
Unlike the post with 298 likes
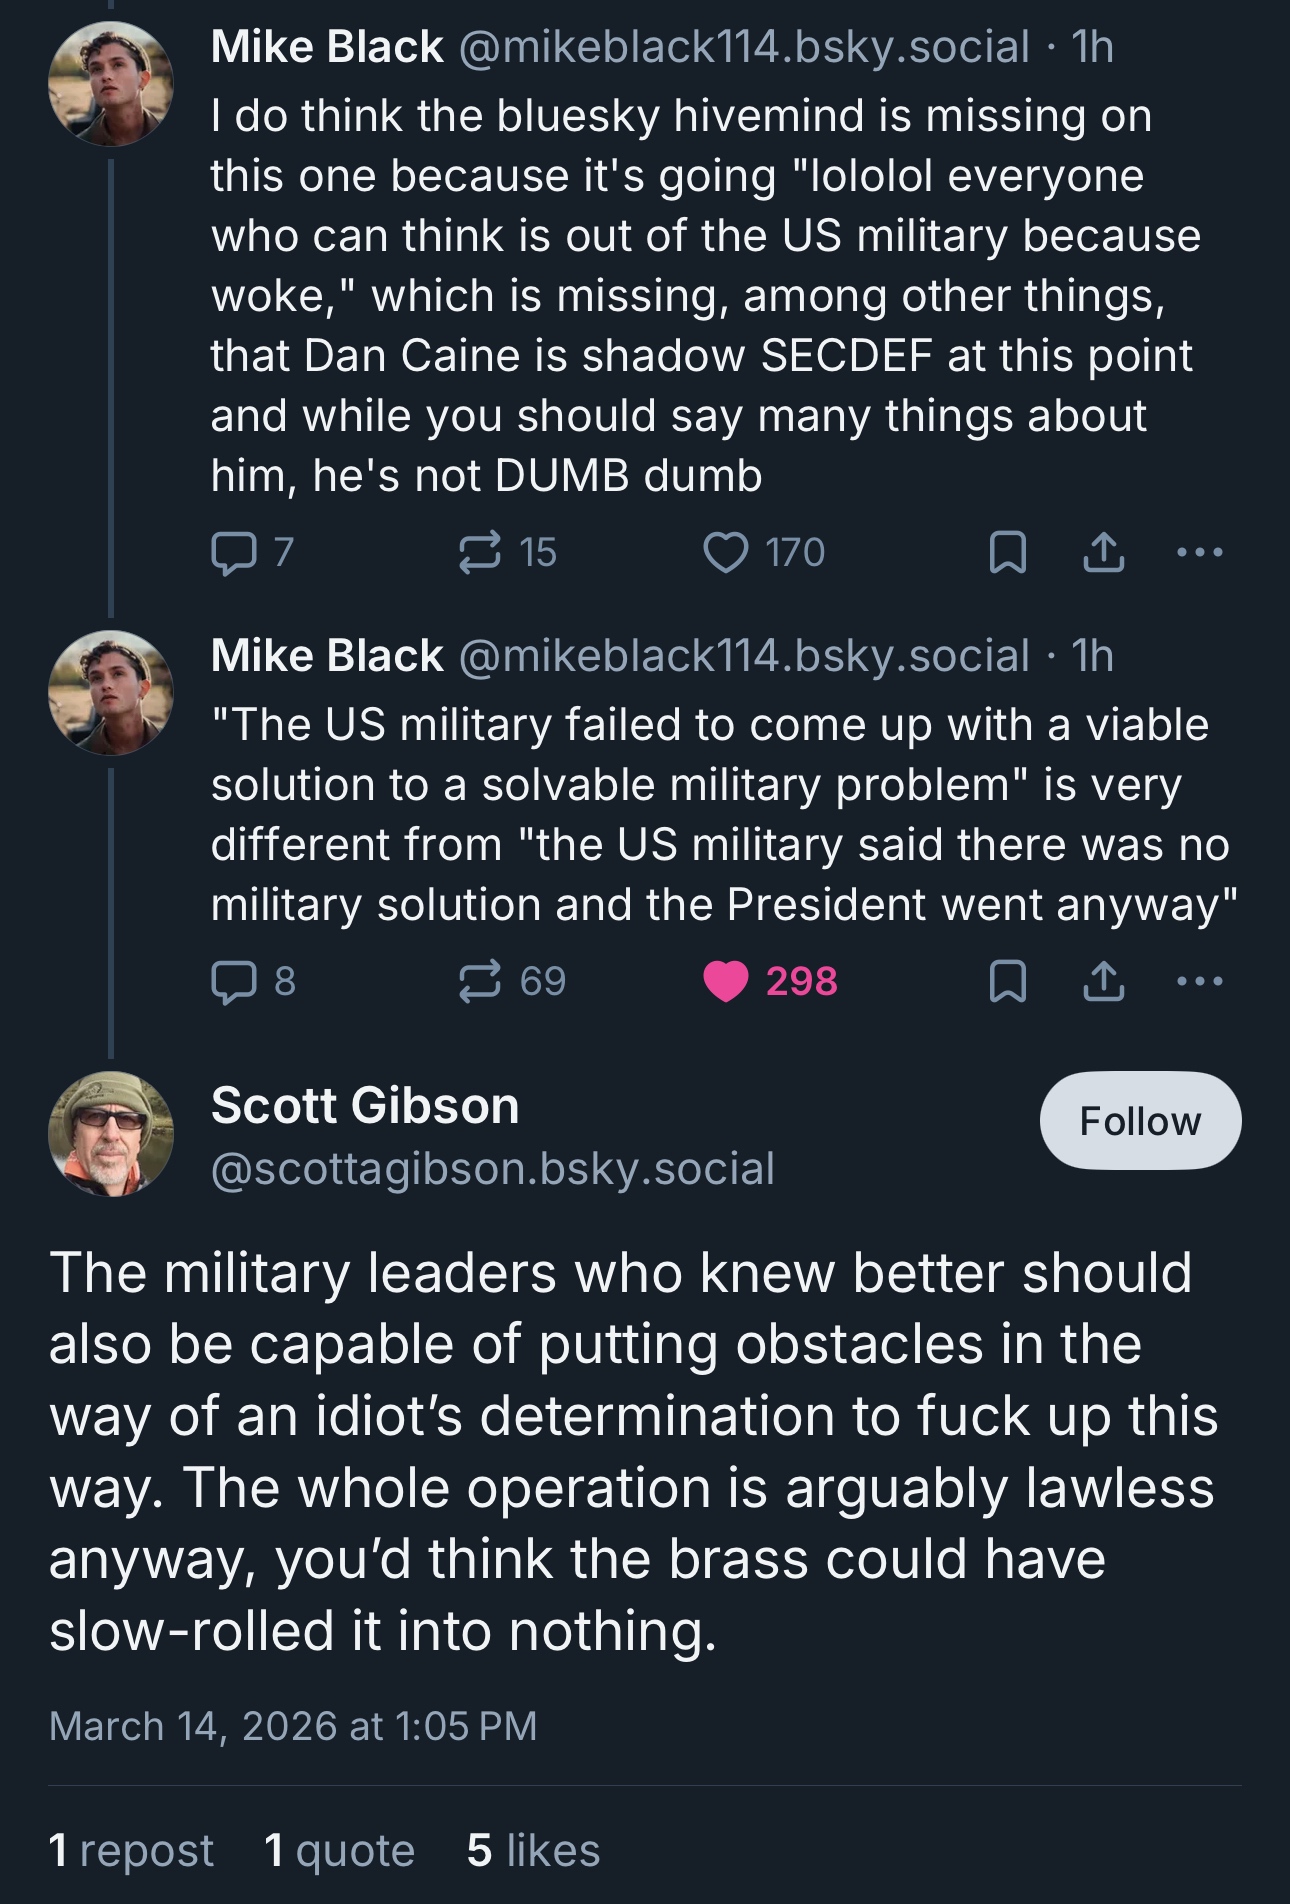tap(726, 981)
